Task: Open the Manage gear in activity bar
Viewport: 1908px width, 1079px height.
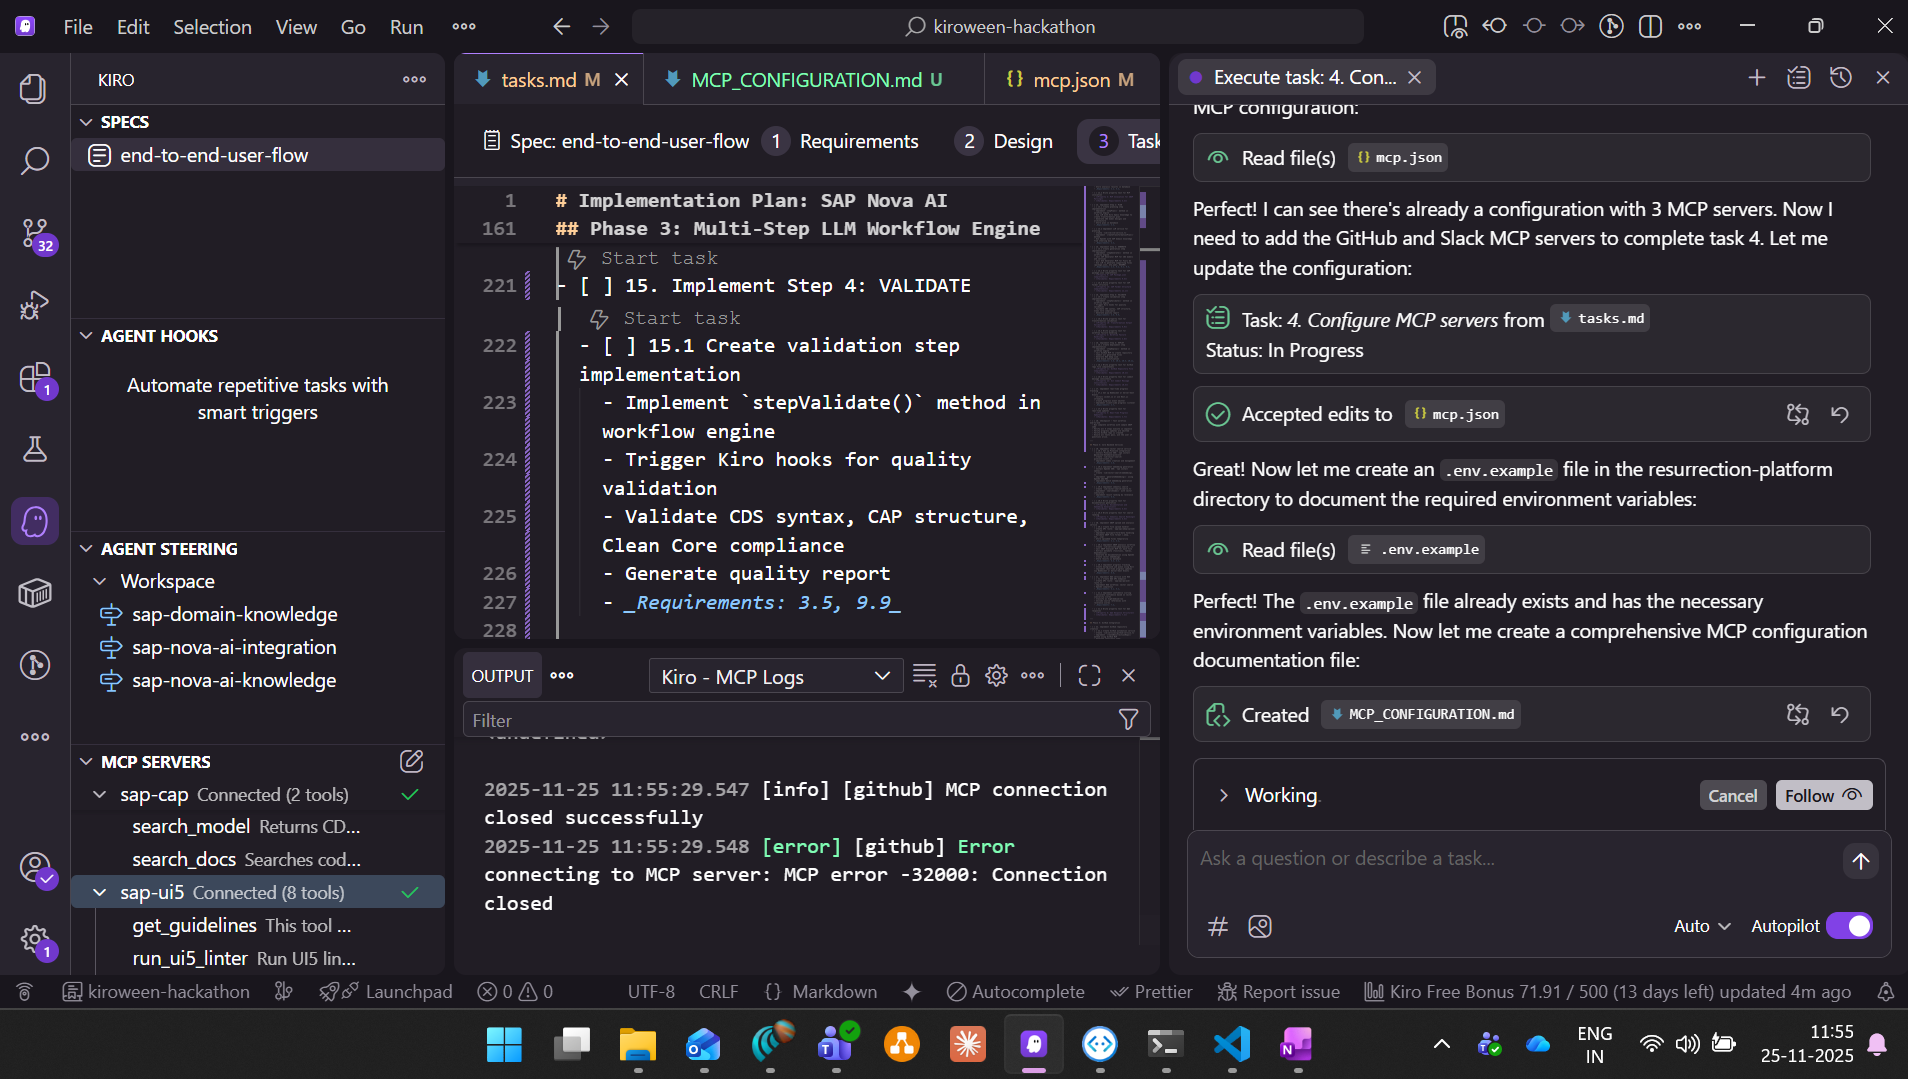Action: (34, 940)
